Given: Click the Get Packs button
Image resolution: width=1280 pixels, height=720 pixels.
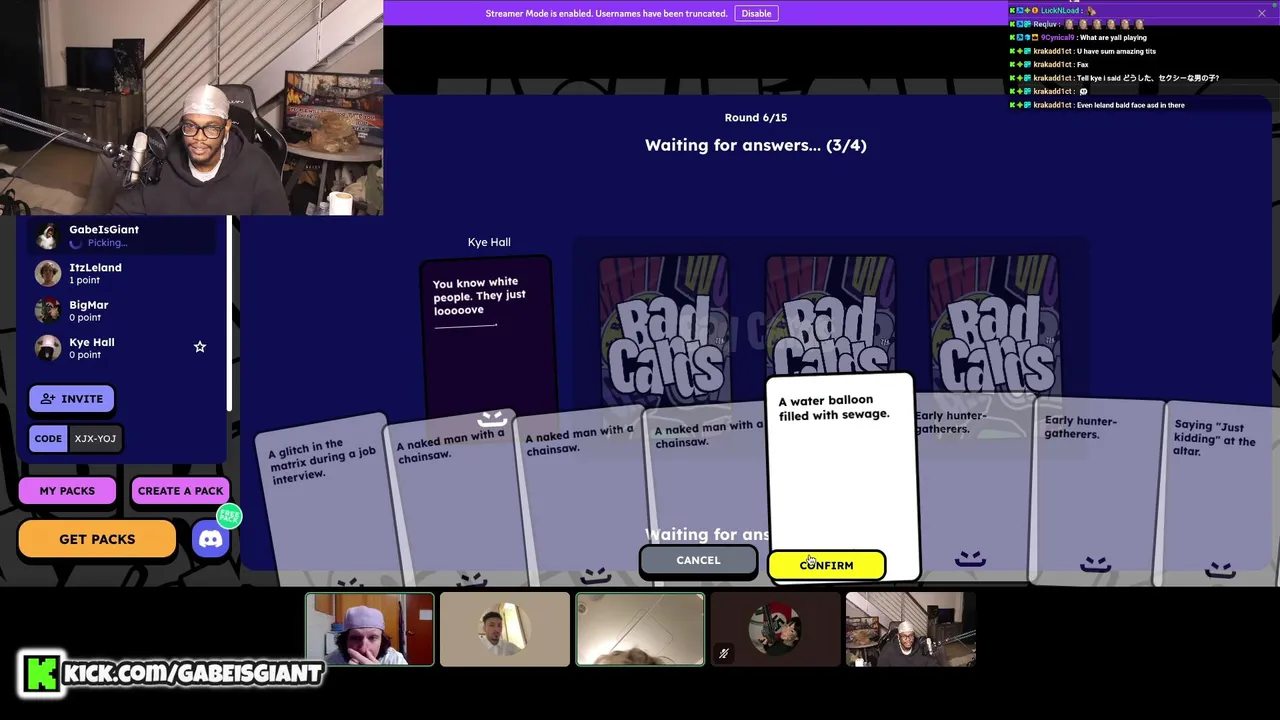Looking at the screenshot, I should (97, 539).
